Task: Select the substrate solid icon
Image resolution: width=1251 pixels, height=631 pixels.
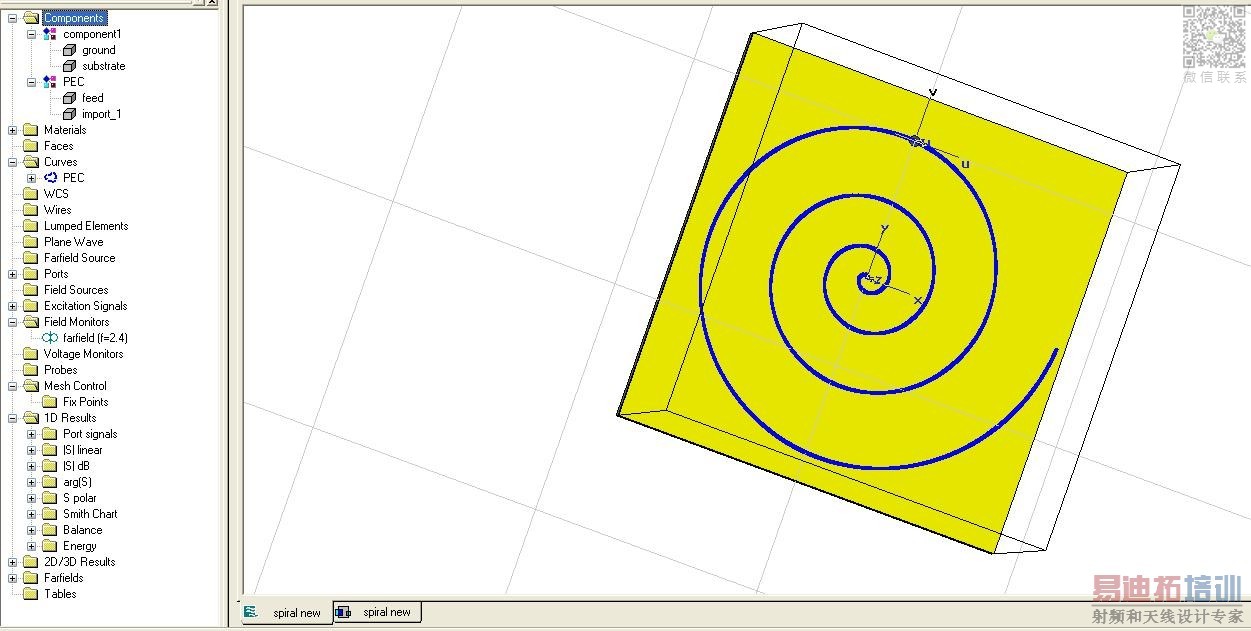Action: coord(69,66)
